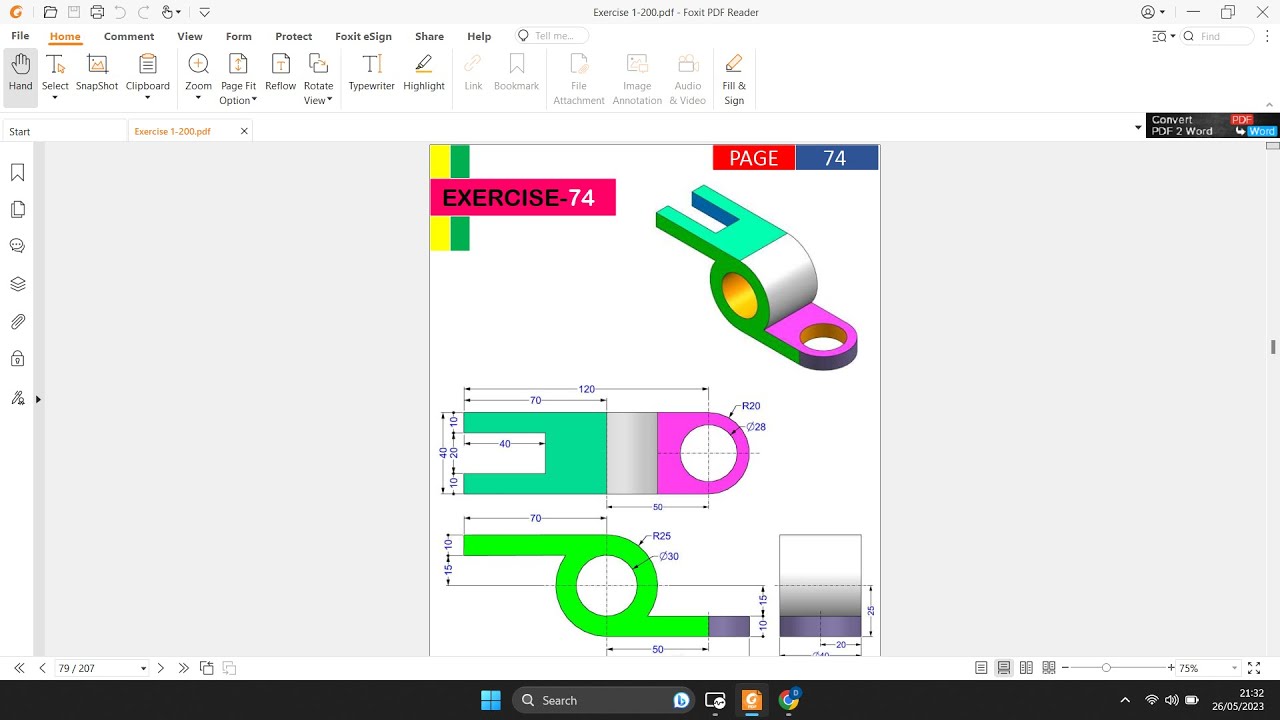Viewport: 1280px width, 720px height.
Task: Go to the first page
Action: (19, 668)
